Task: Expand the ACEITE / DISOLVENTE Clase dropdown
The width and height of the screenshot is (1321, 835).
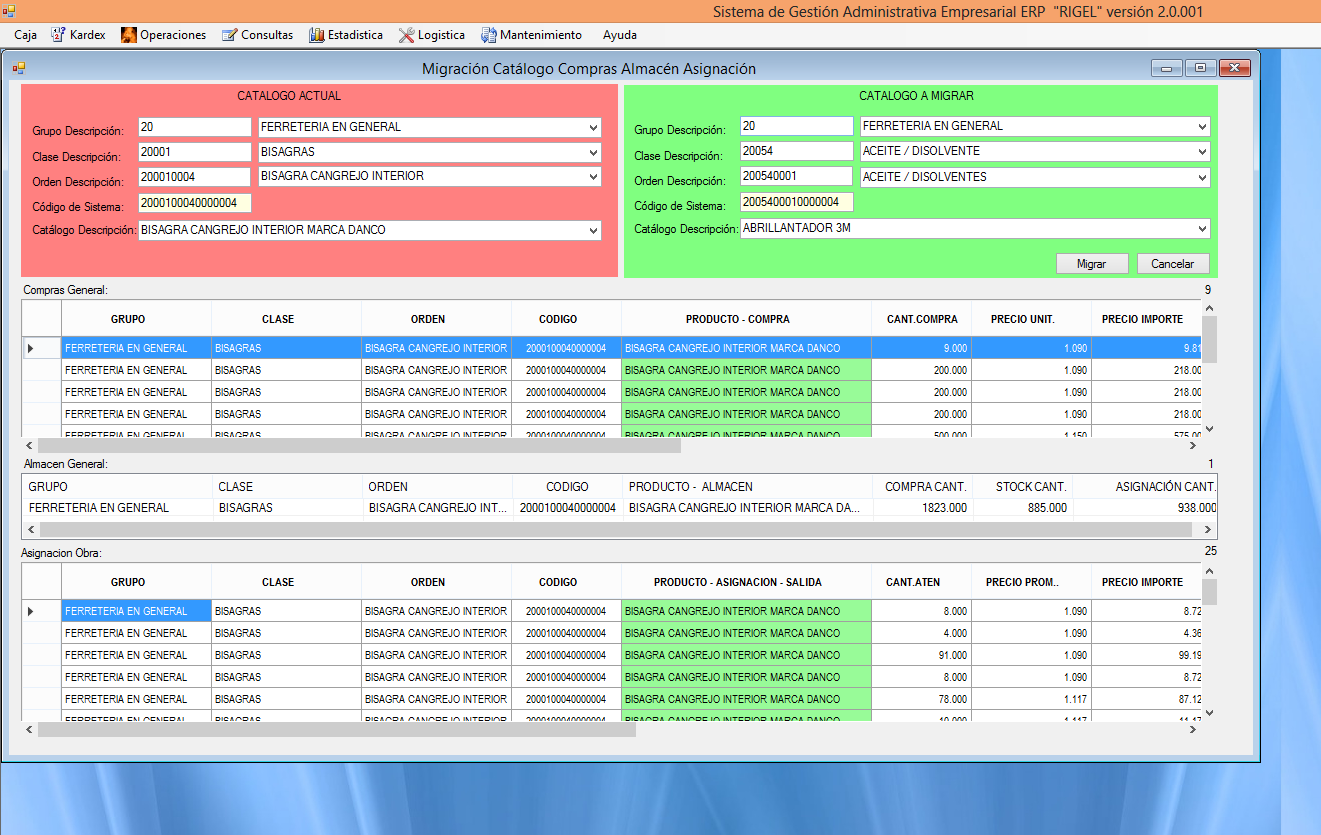Action: 1202,151
